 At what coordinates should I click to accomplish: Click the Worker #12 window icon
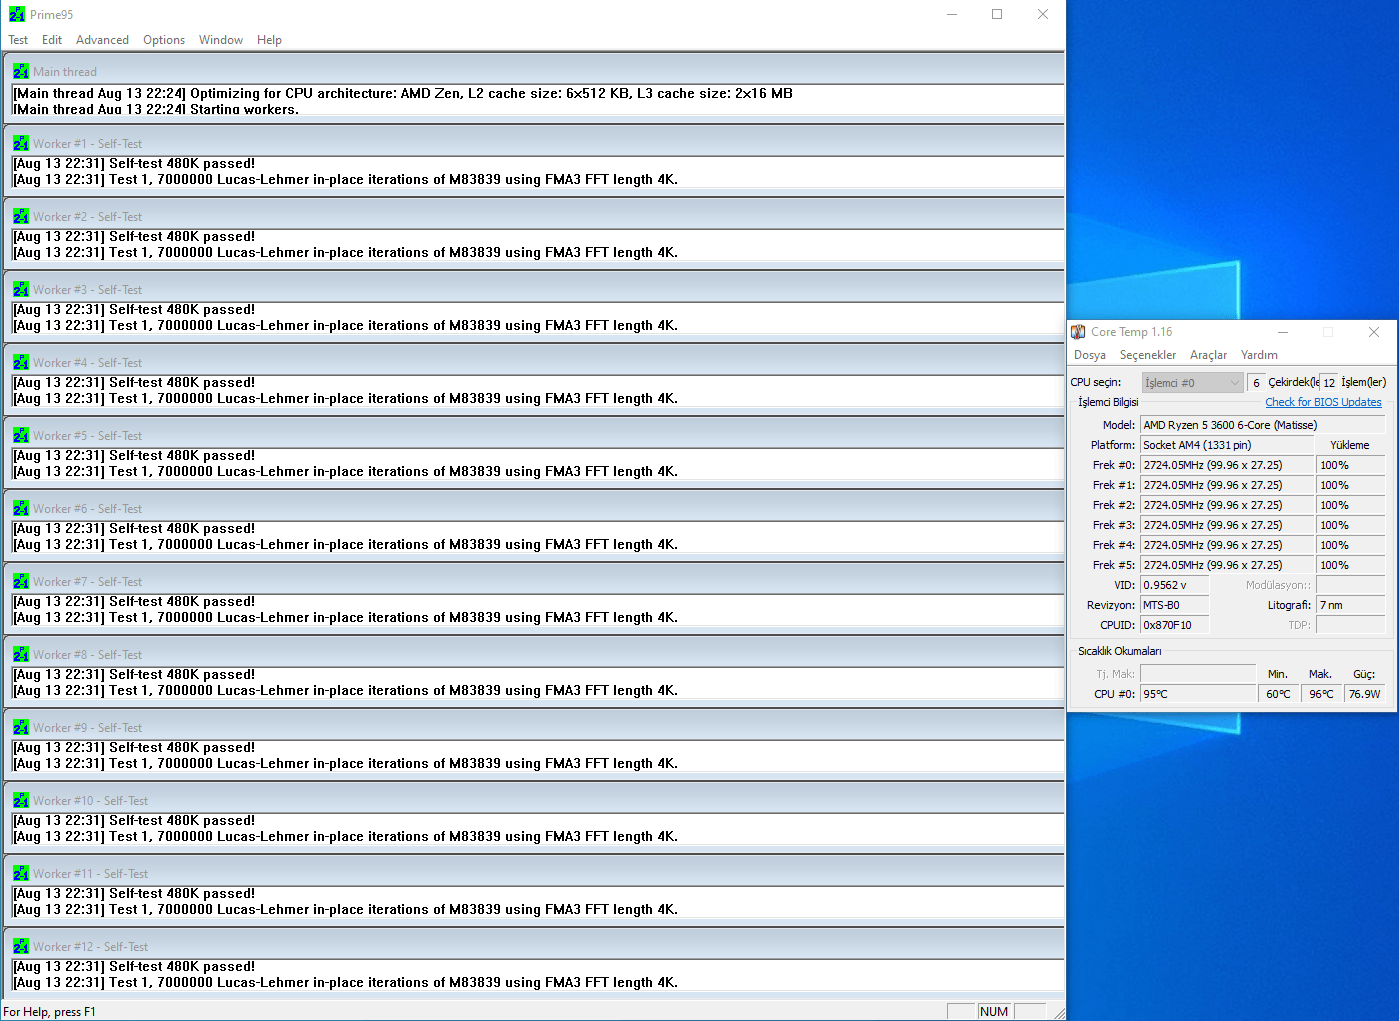[21, 946]
